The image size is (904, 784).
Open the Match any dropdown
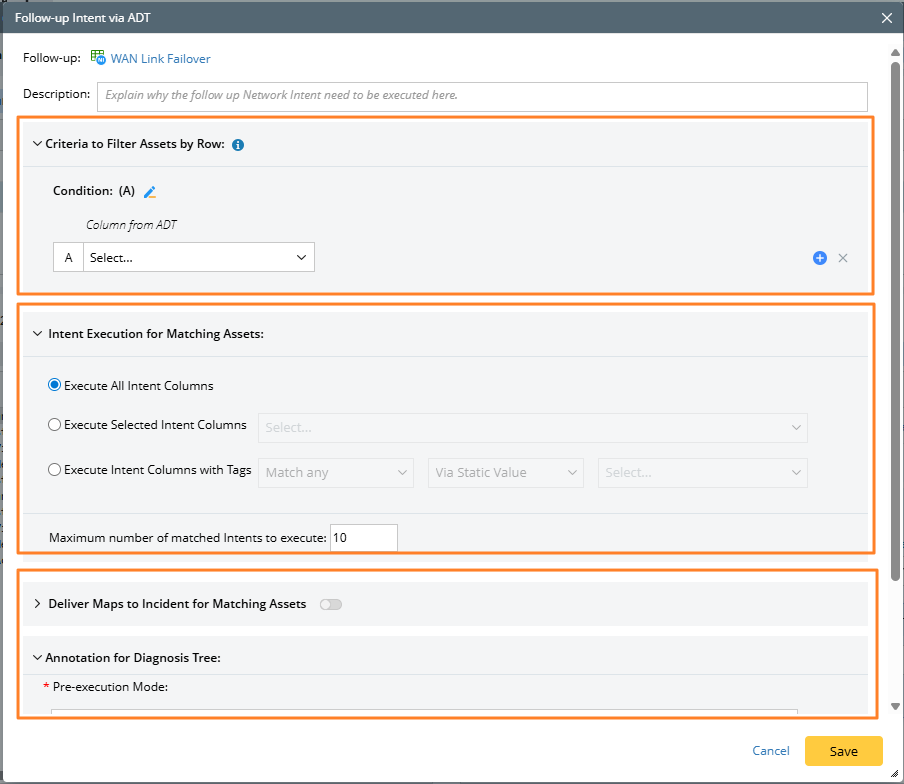coord(336,473)
